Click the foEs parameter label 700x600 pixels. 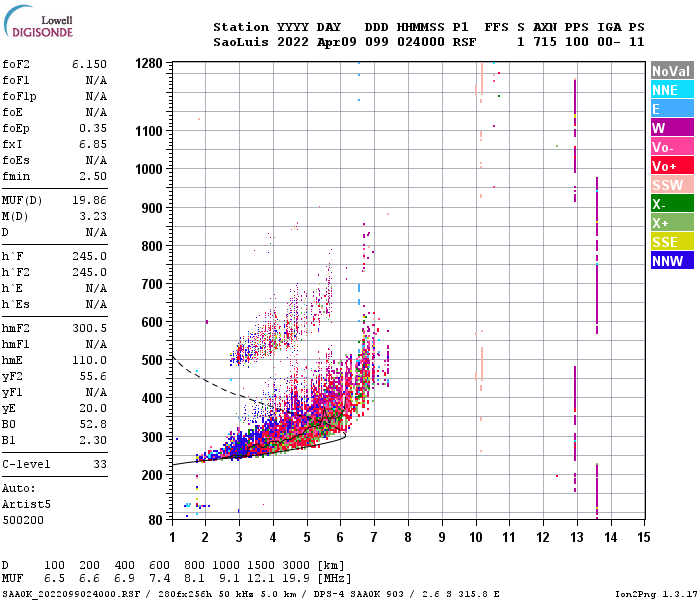point(16,160)
